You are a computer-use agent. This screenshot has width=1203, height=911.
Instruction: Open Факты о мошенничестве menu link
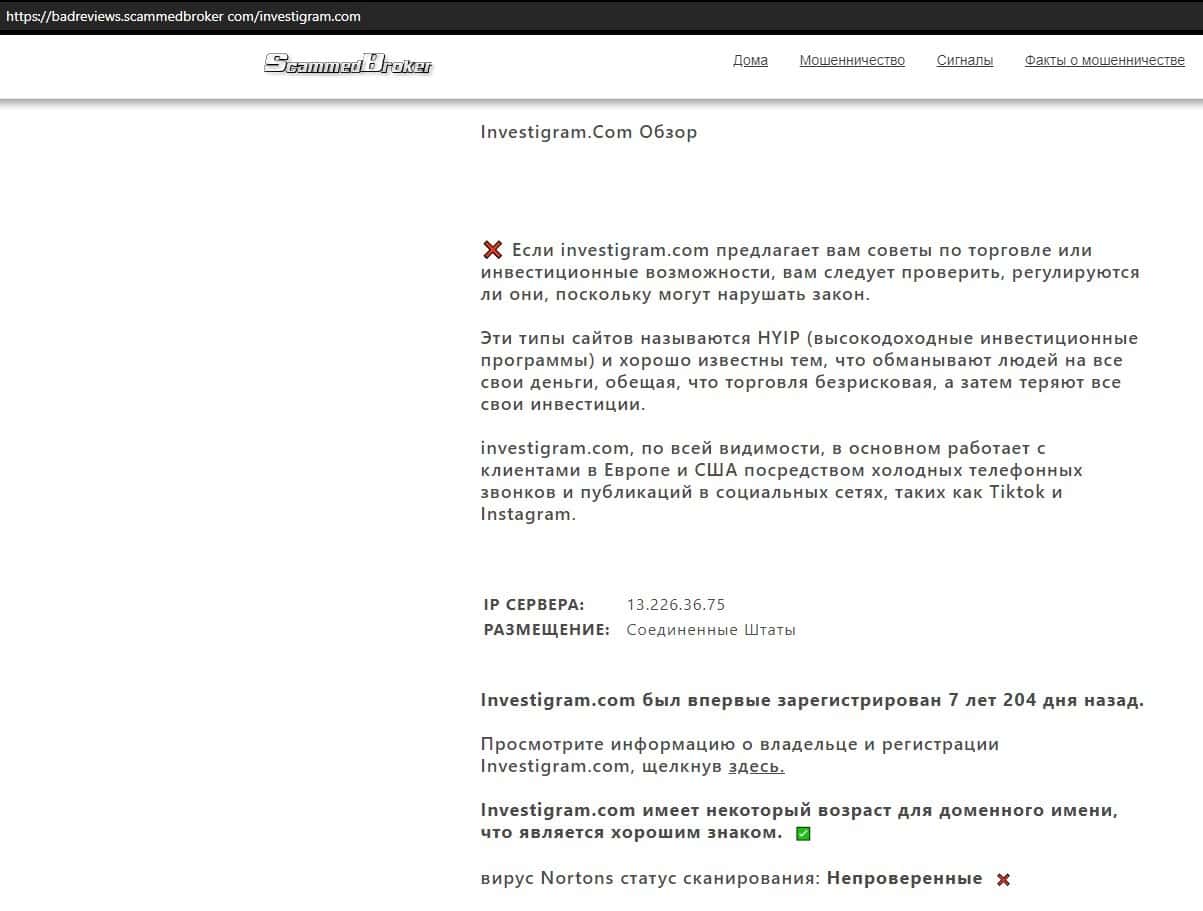1105,60
